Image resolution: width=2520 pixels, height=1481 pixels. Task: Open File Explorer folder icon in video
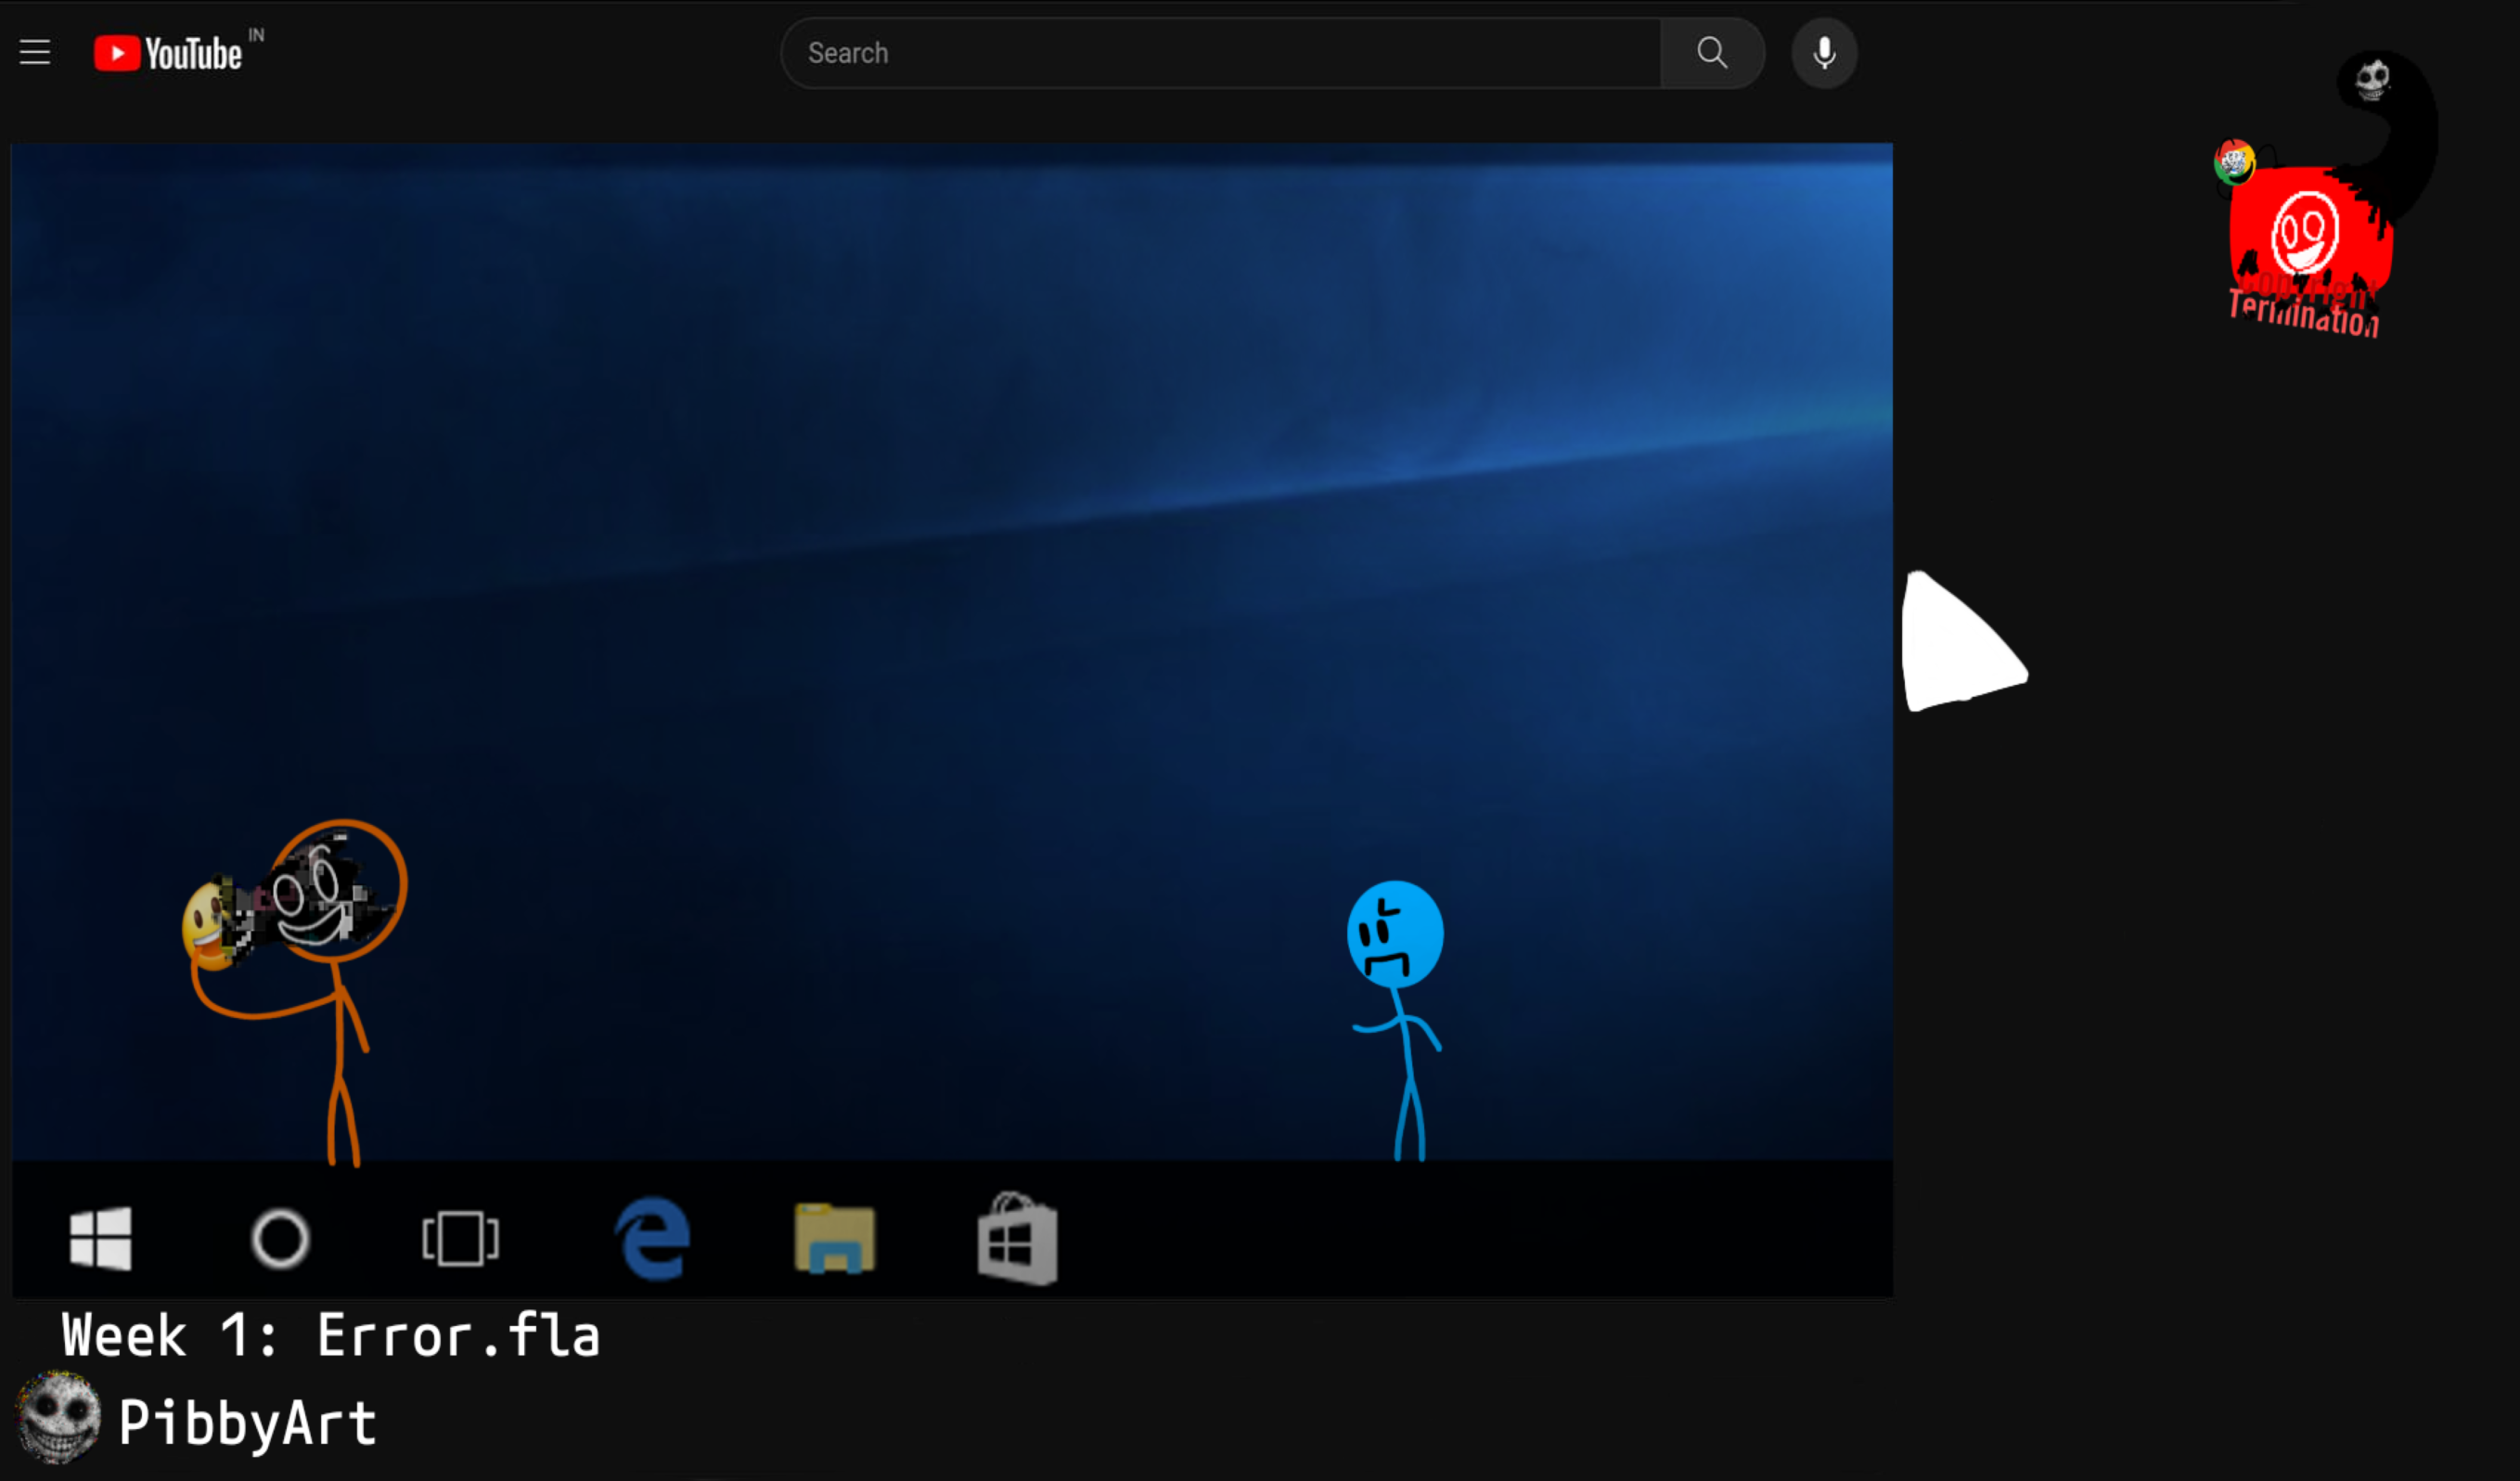[834, 1238]
